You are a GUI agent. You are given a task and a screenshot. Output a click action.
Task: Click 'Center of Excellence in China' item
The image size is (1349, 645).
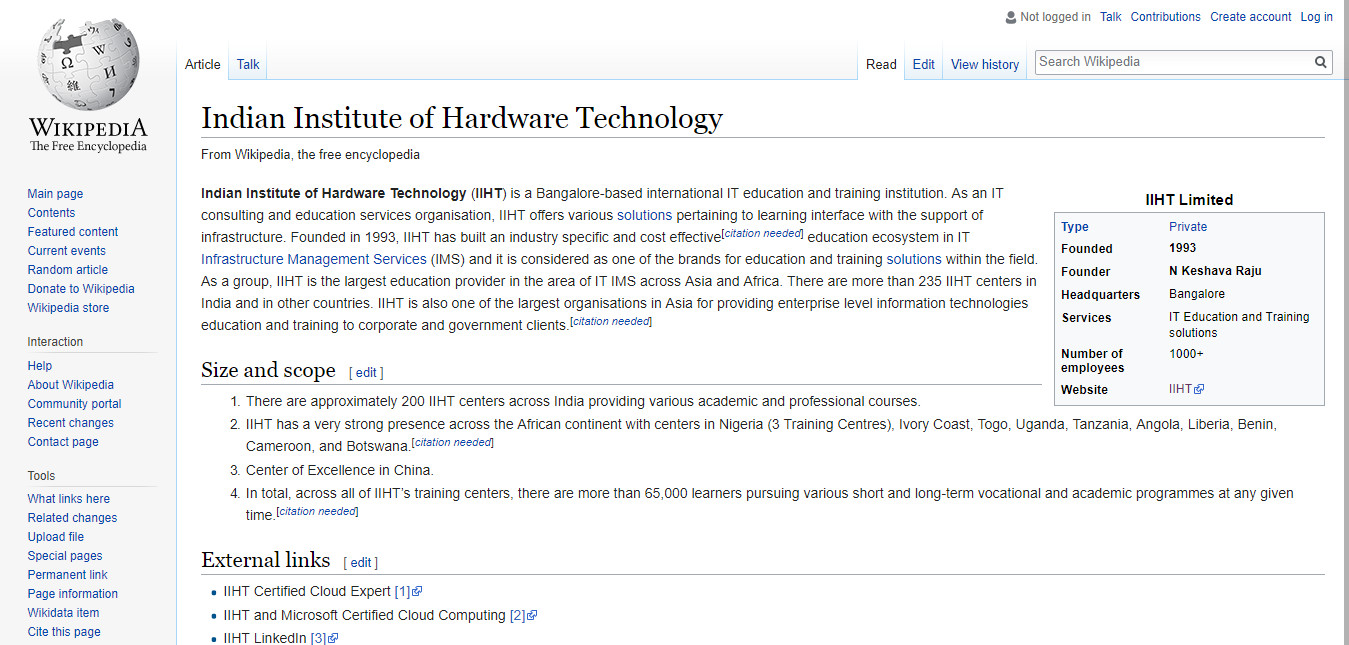point(340,470)
